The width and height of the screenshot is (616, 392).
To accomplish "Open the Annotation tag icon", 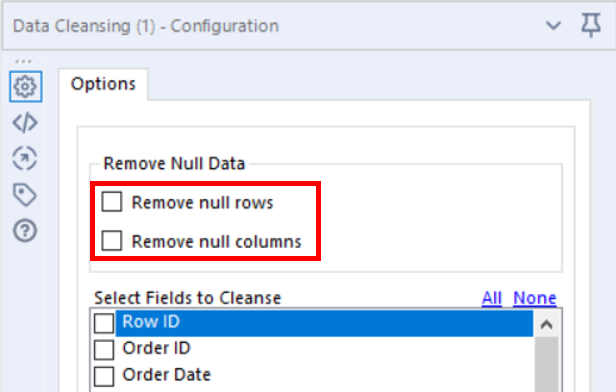I will coord(25,194).
